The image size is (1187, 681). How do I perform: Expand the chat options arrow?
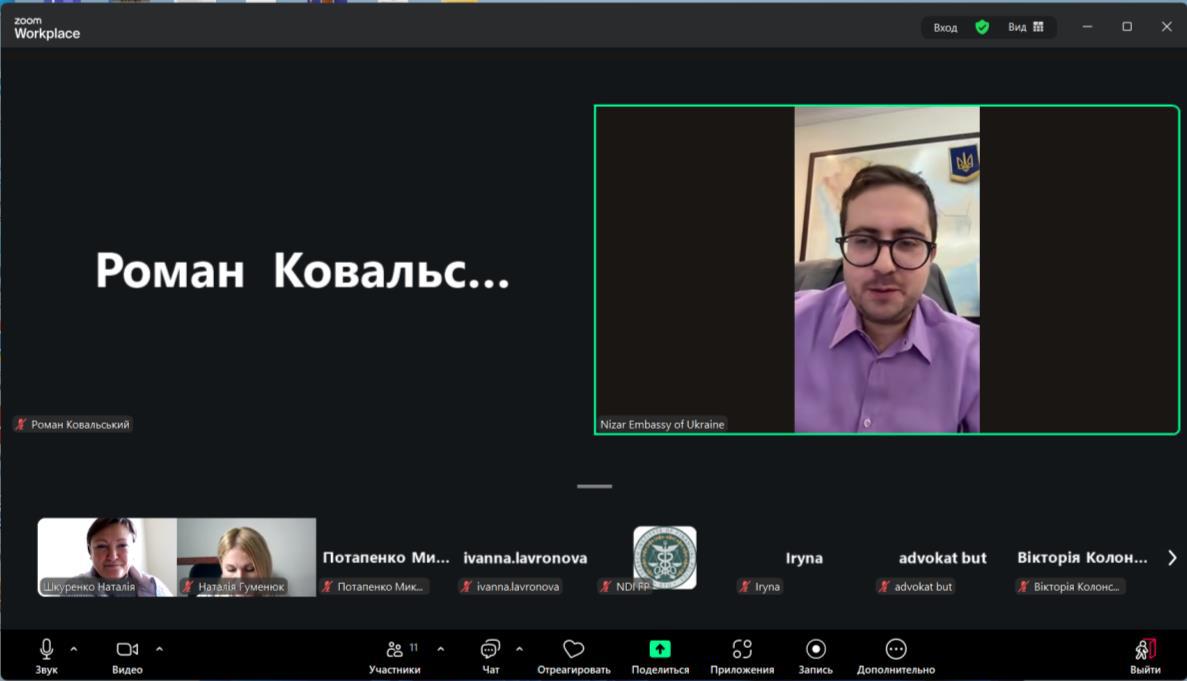[519, 649]
